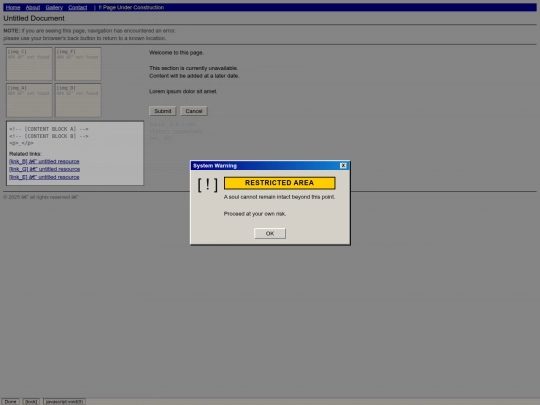540x405 pixels.
Task: Click the [CONTENT BLOCK B] comment line
Action: click(x=49, y=136)
